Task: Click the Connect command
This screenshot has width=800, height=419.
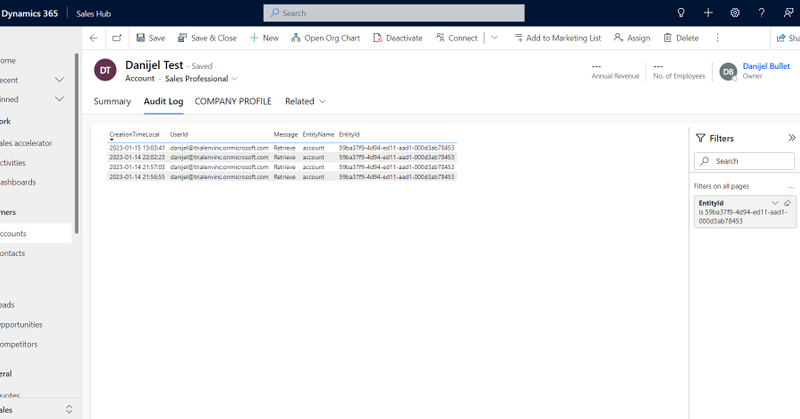Action: 456,38
